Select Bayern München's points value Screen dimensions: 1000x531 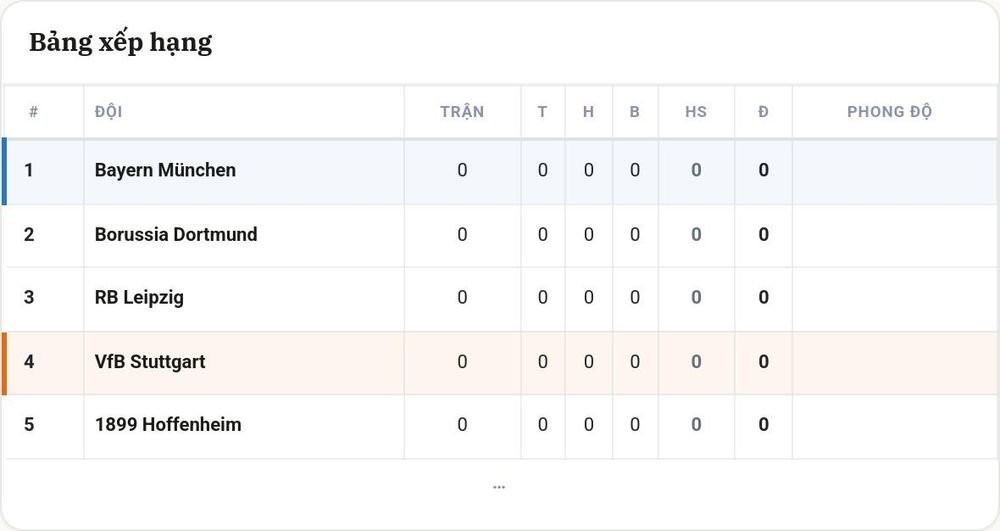pyautogui.click(x=763, y=170)
